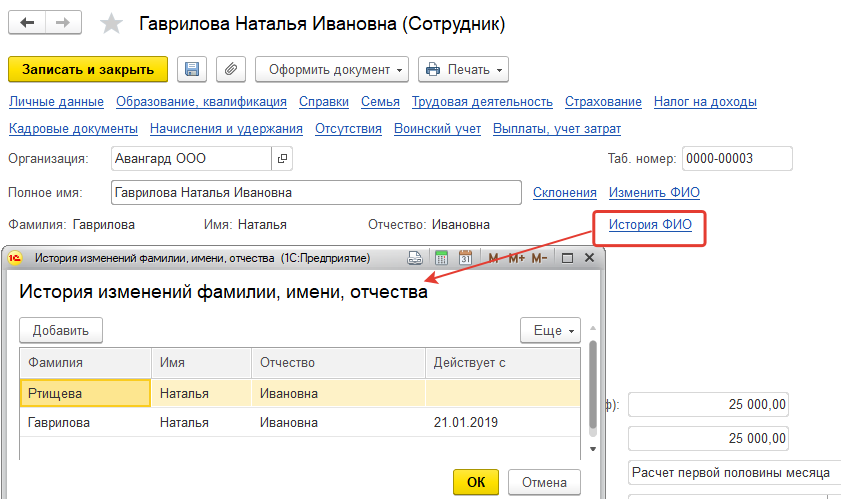Maximize the name history dialog

point(567,258)
